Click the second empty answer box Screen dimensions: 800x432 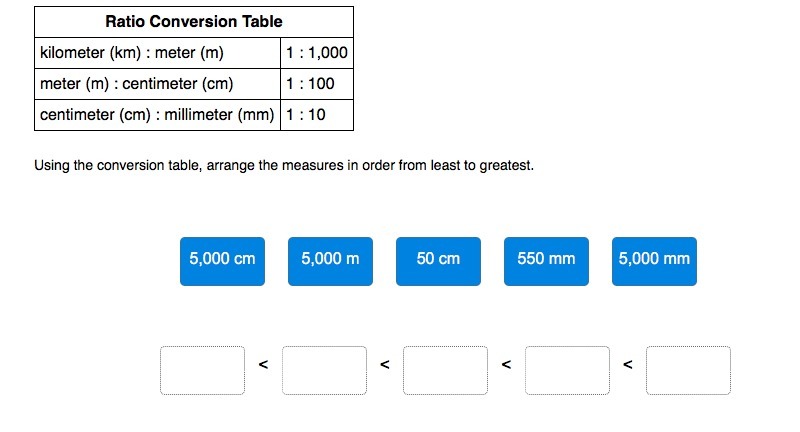pyautogui.click(x=324, y=370)
